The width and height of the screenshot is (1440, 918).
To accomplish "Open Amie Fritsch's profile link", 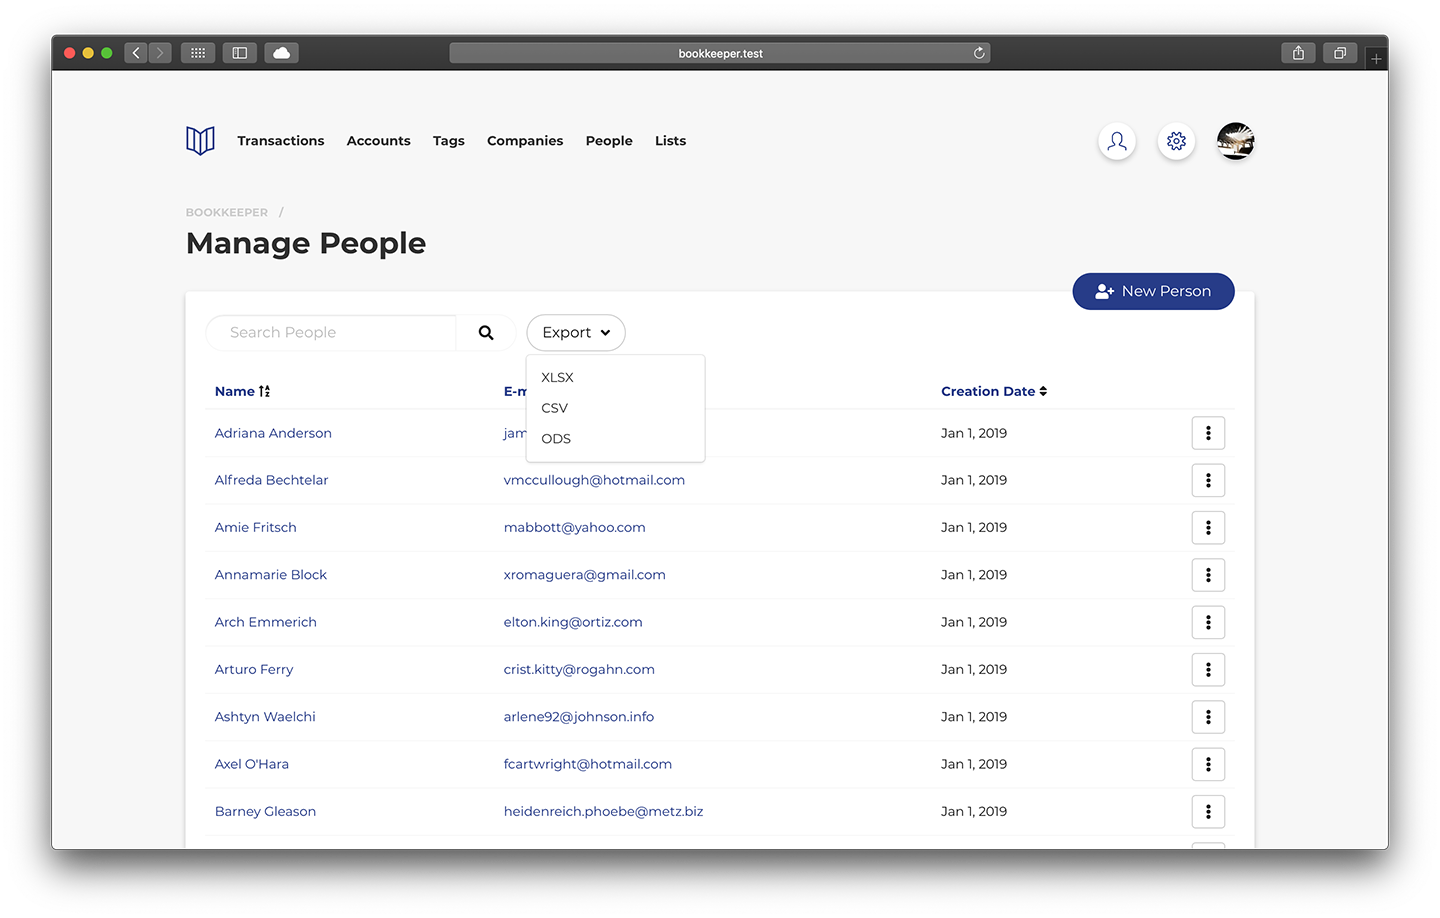I will point(255,527).
